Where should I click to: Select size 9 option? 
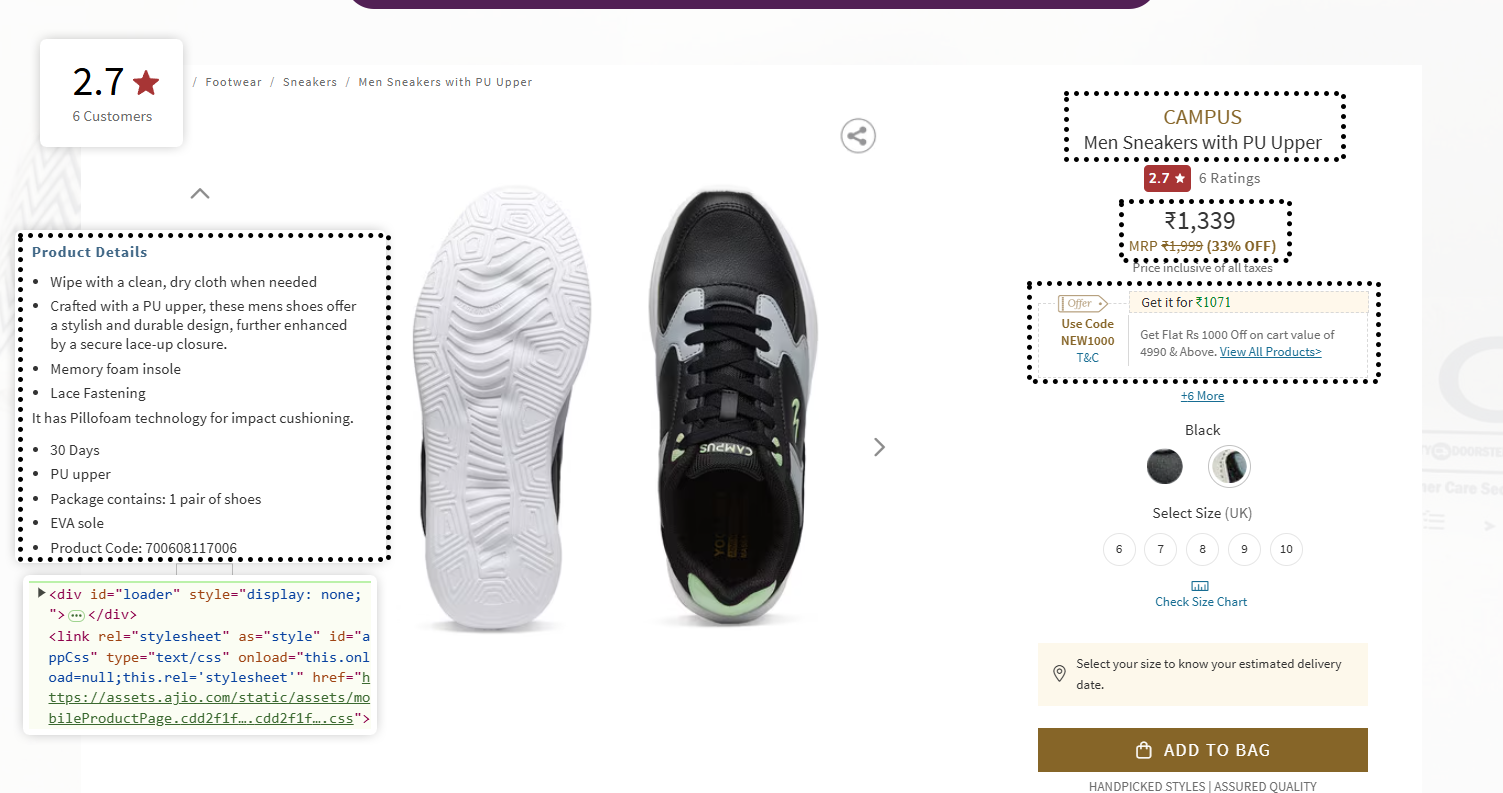pos(1244,549)
